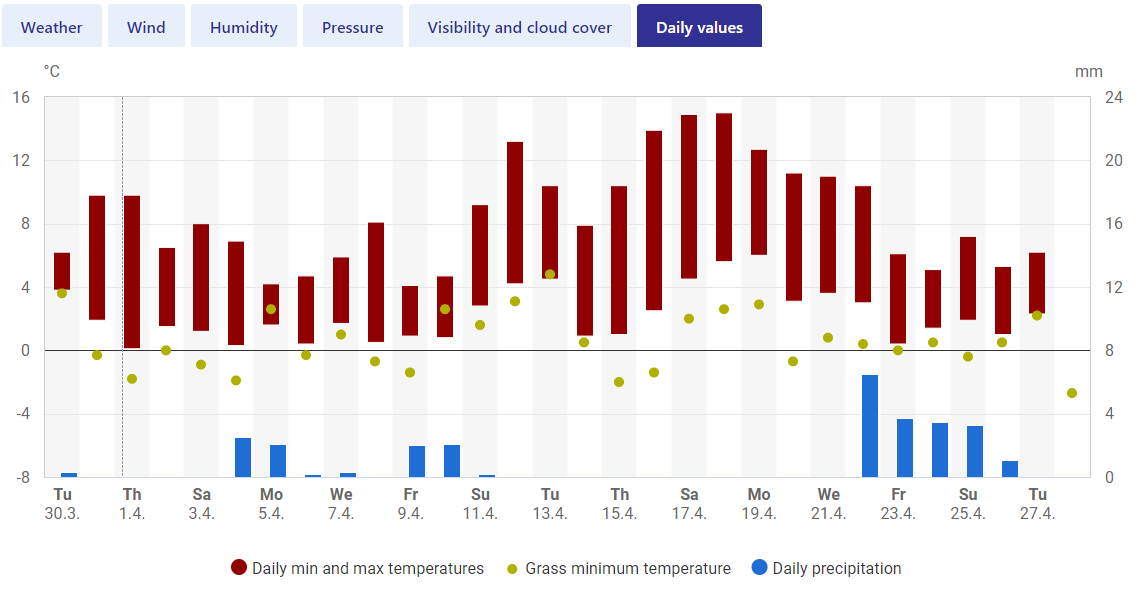The image size is (1141, 595).
Task: Click the olive grass temperature legend dot
Action: click(x=512, y=569)
